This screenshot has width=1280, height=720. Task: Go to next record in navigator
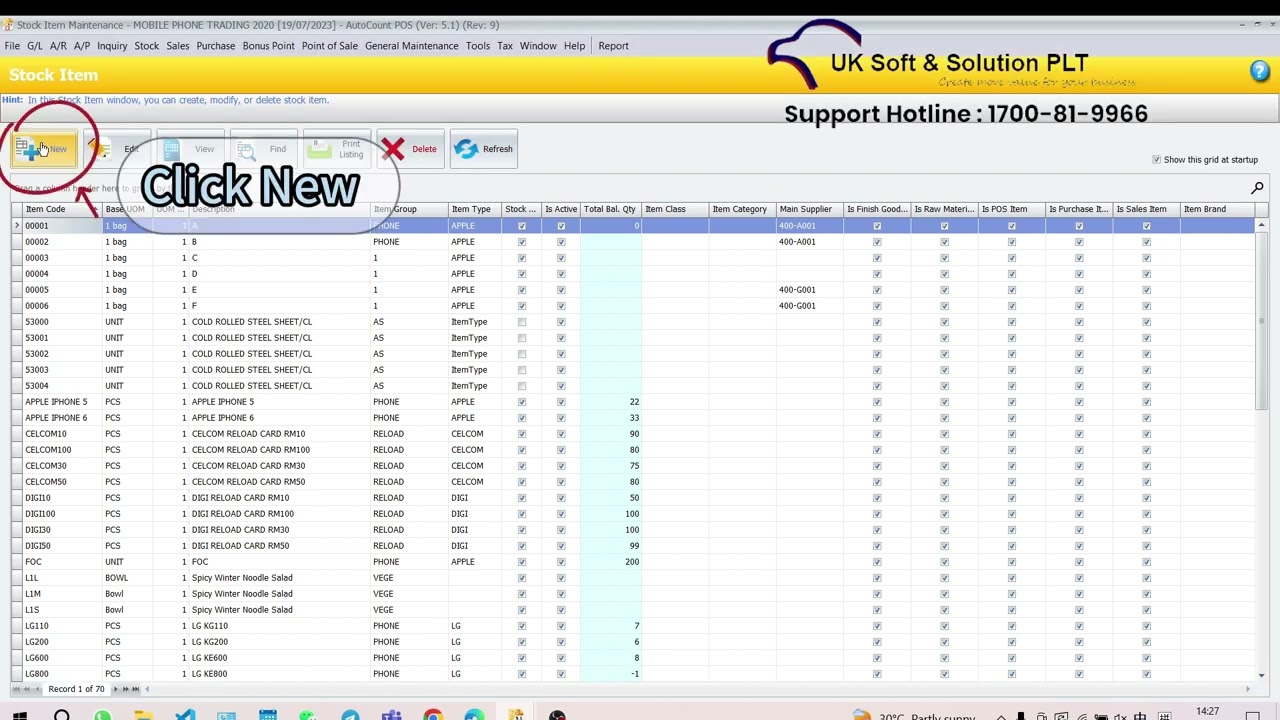click(114, 689)
